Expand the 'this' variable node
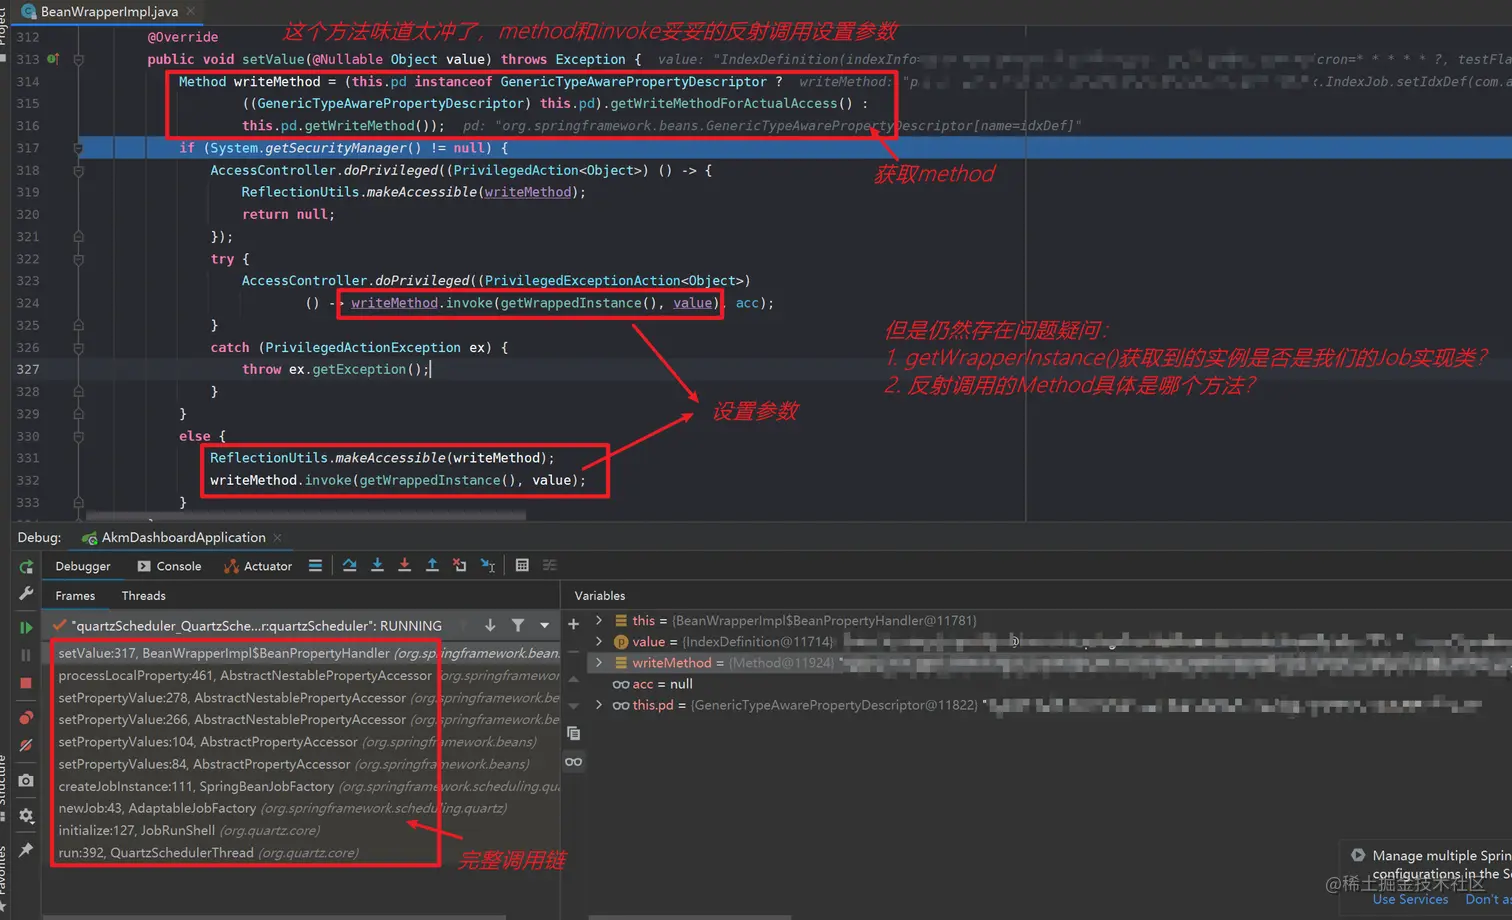1512x920 pixels. coord(599,620)
